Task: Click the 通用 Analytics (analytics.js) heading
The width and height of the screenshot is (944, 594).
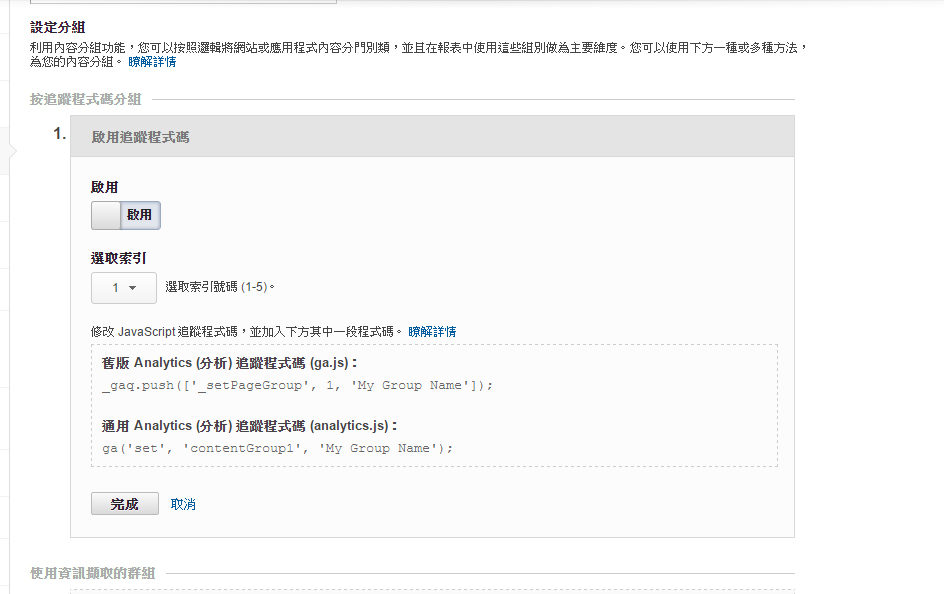Action: coord(249,426)
